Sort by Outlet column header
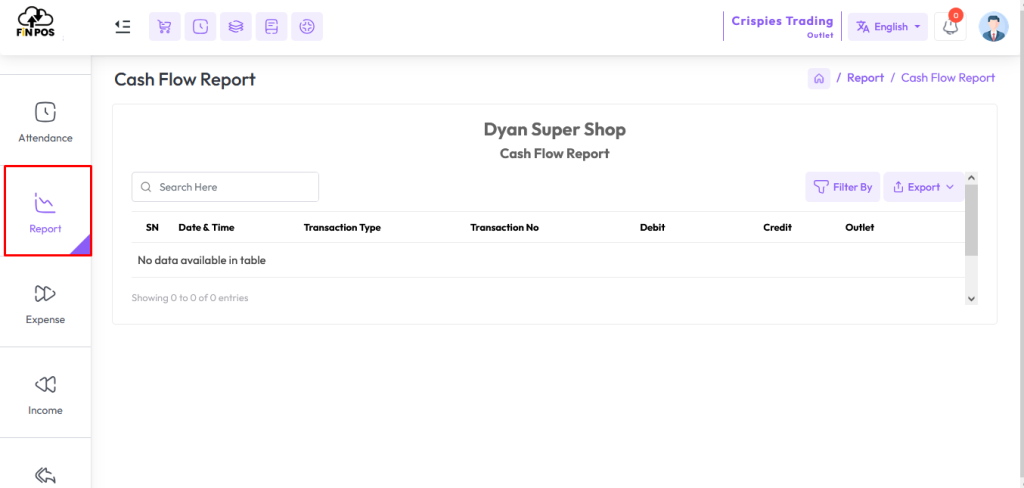Viewport: 1024px width, 488px height. [859, 227]
